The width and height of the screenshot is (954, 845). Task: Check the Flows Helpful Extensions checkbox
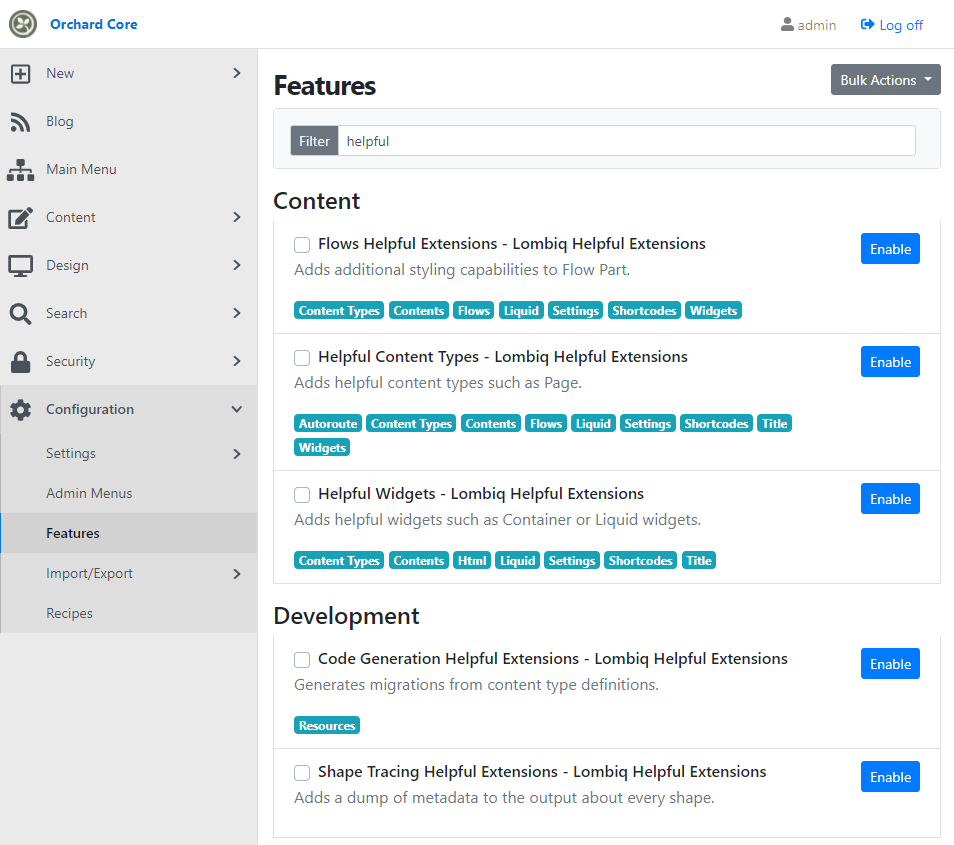click(x=302, y=245)
